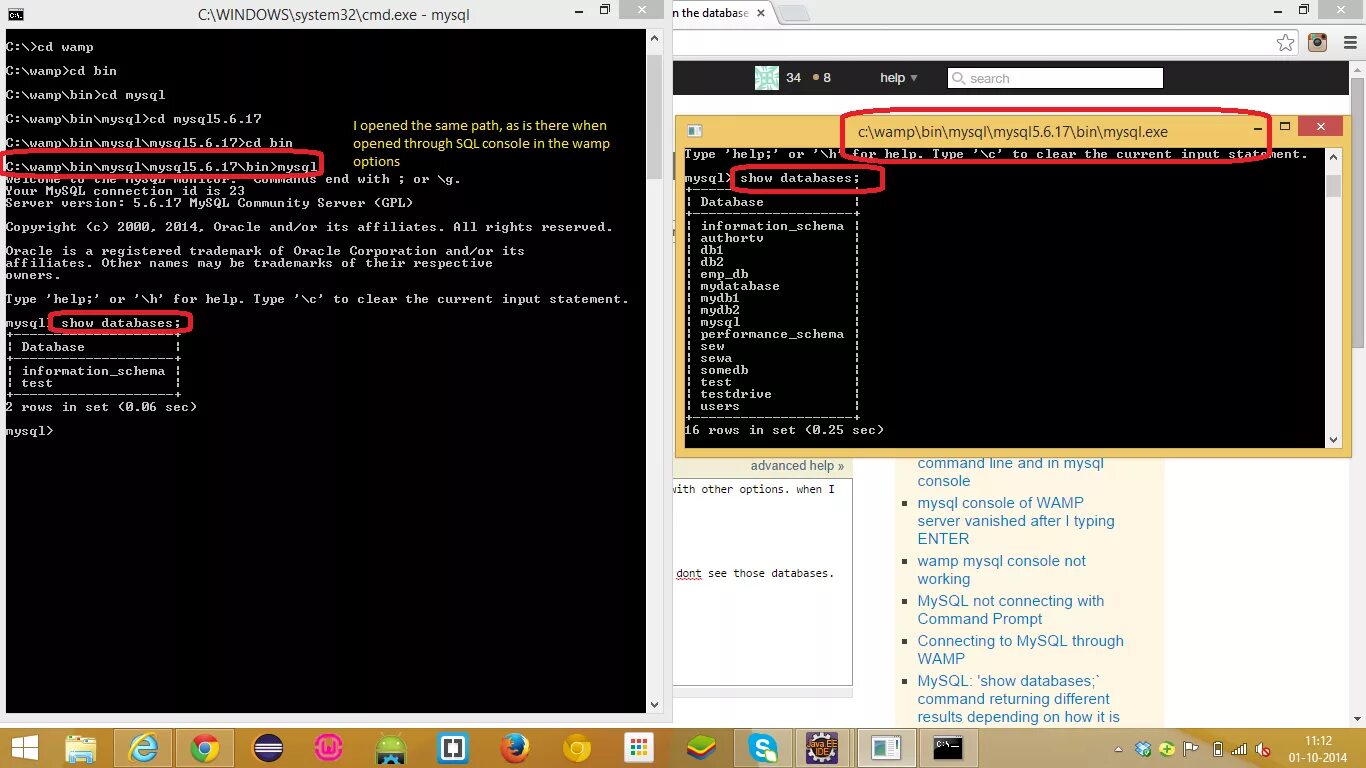Screen dimensions: 1366x768
Task: Click 'testdrive' in the mysql.exe console
Action: [x=736, y=394]
